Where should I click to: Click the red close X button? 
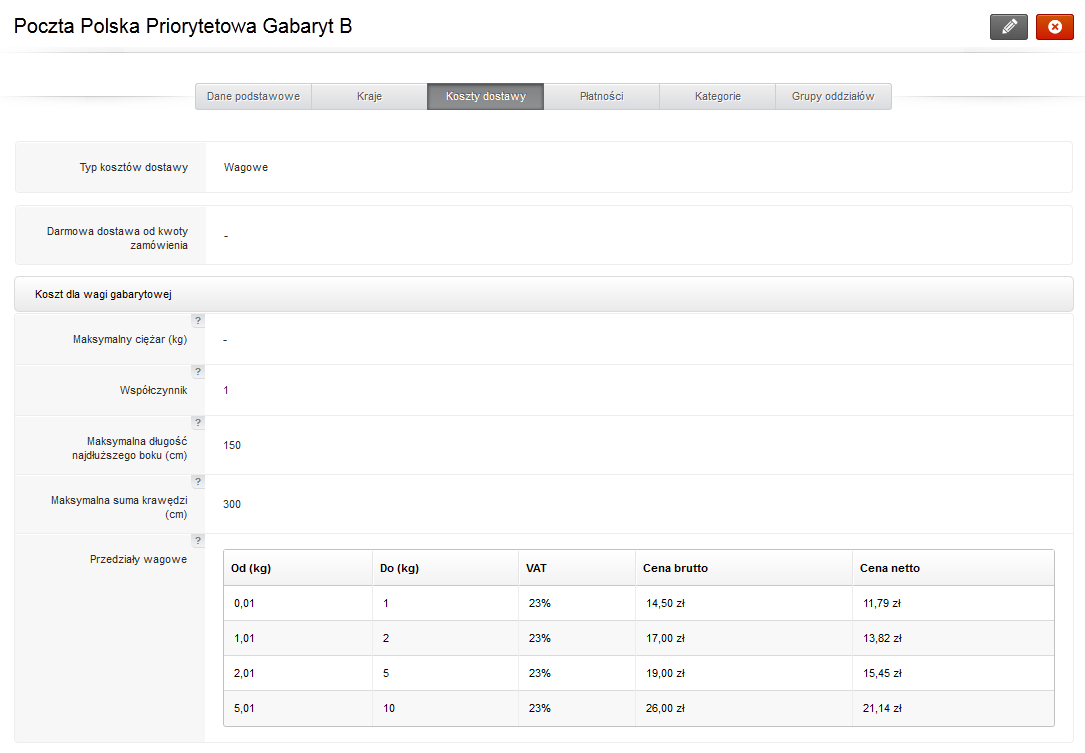[1055, 27]
